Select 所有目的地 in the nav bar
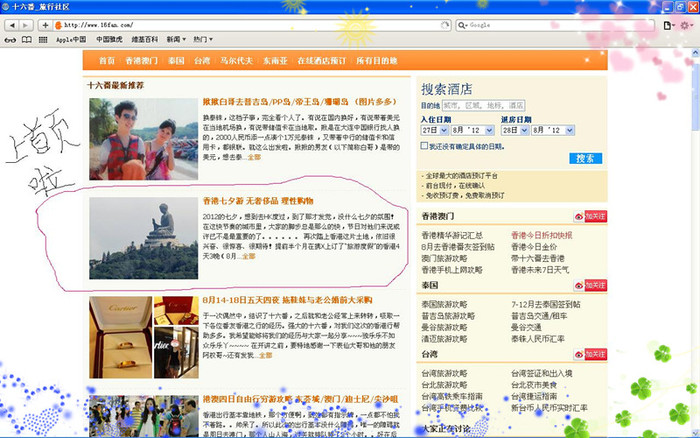Viewport: 700px width, 438px height. coord(376,61)
